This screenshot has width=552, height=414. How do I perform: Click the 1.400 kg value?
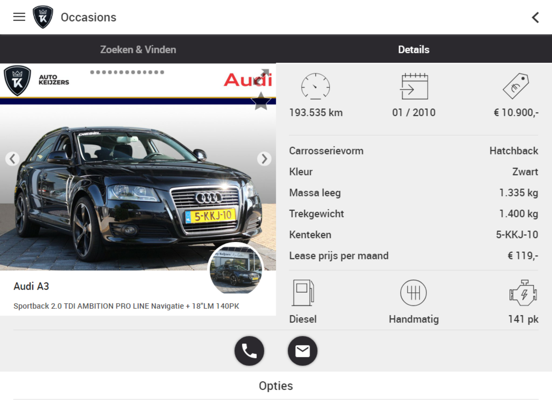[x=519, y=214]
